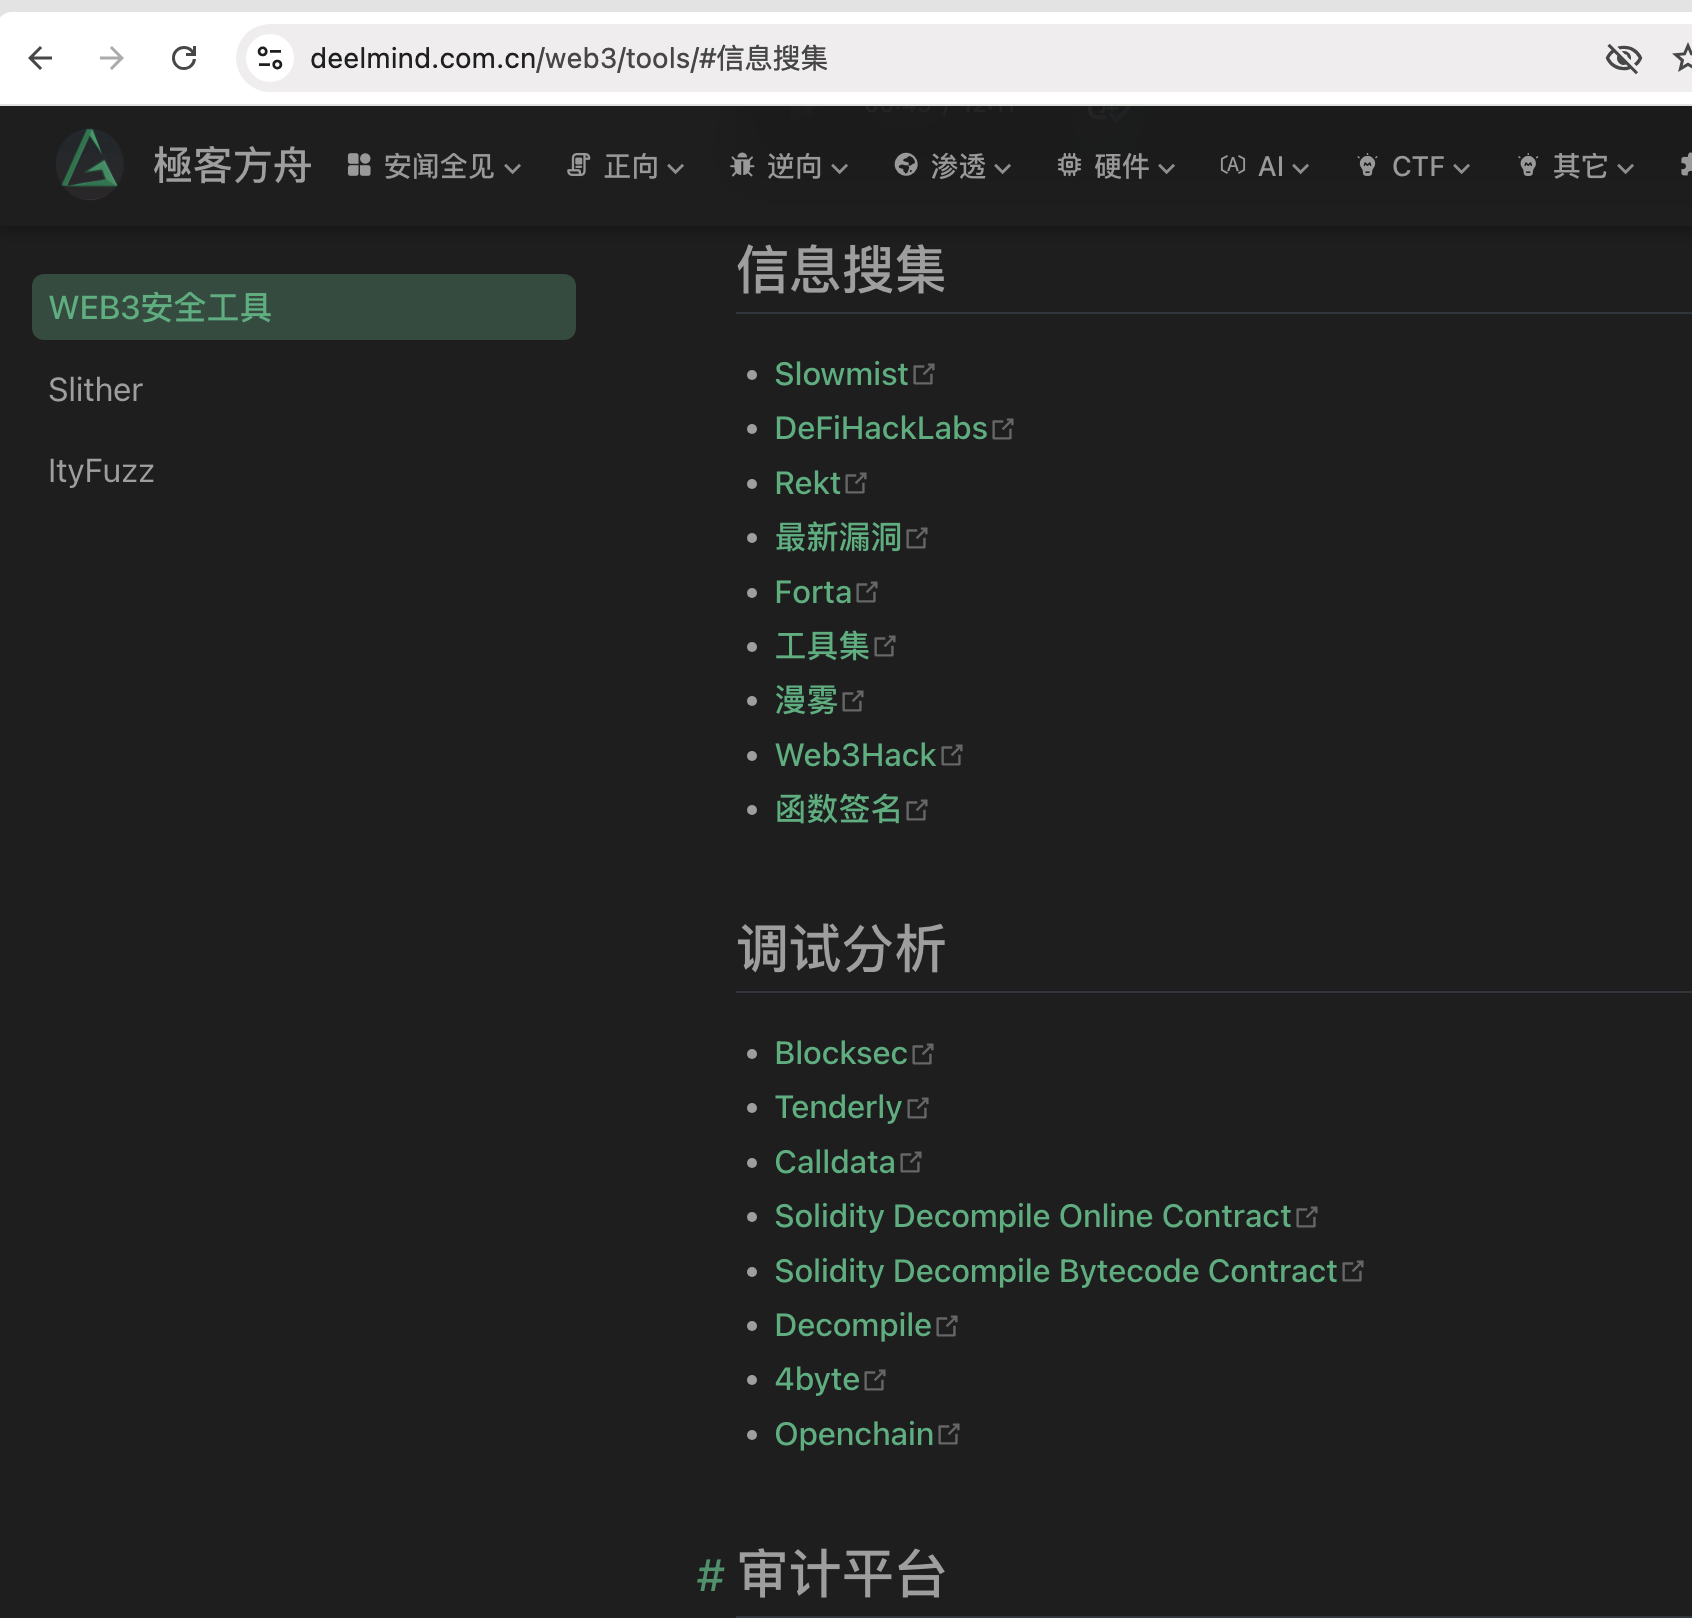Open Solidity Decompile Bytecode Contract link
Viewport: 1692px width, 1618px height.
pyautogui.click(x=1055, y=1271)
